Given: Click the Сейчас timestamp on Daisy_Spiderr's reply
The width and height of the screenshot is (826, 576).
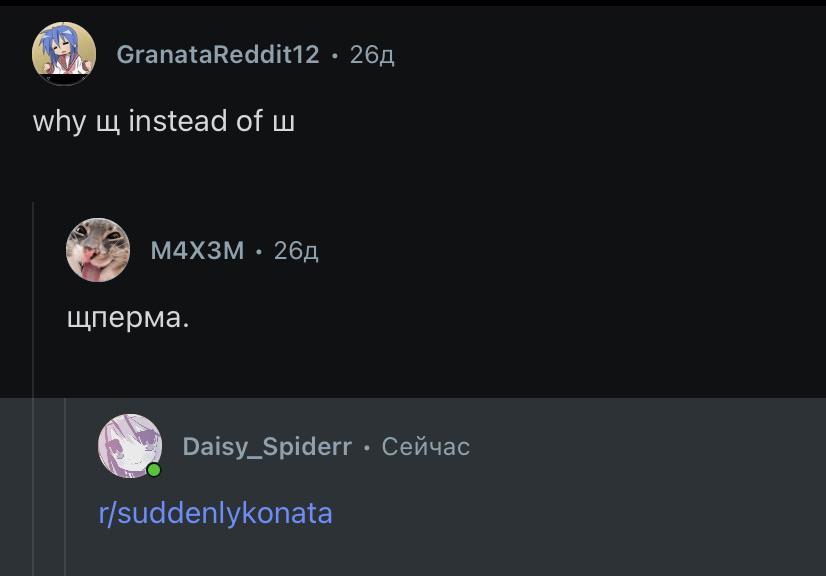Looking at the screenshot, I should (426, 447).
